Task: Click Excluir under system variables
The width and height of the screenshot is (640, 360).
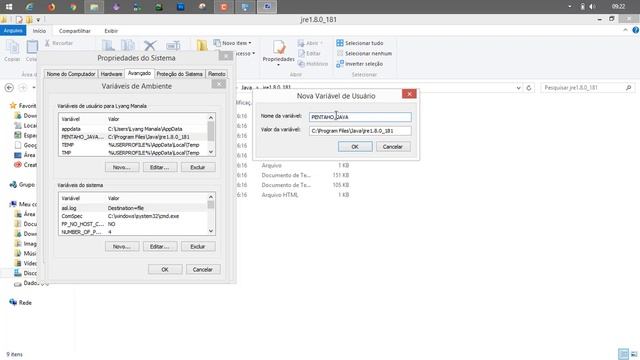Action: (198, 247)
